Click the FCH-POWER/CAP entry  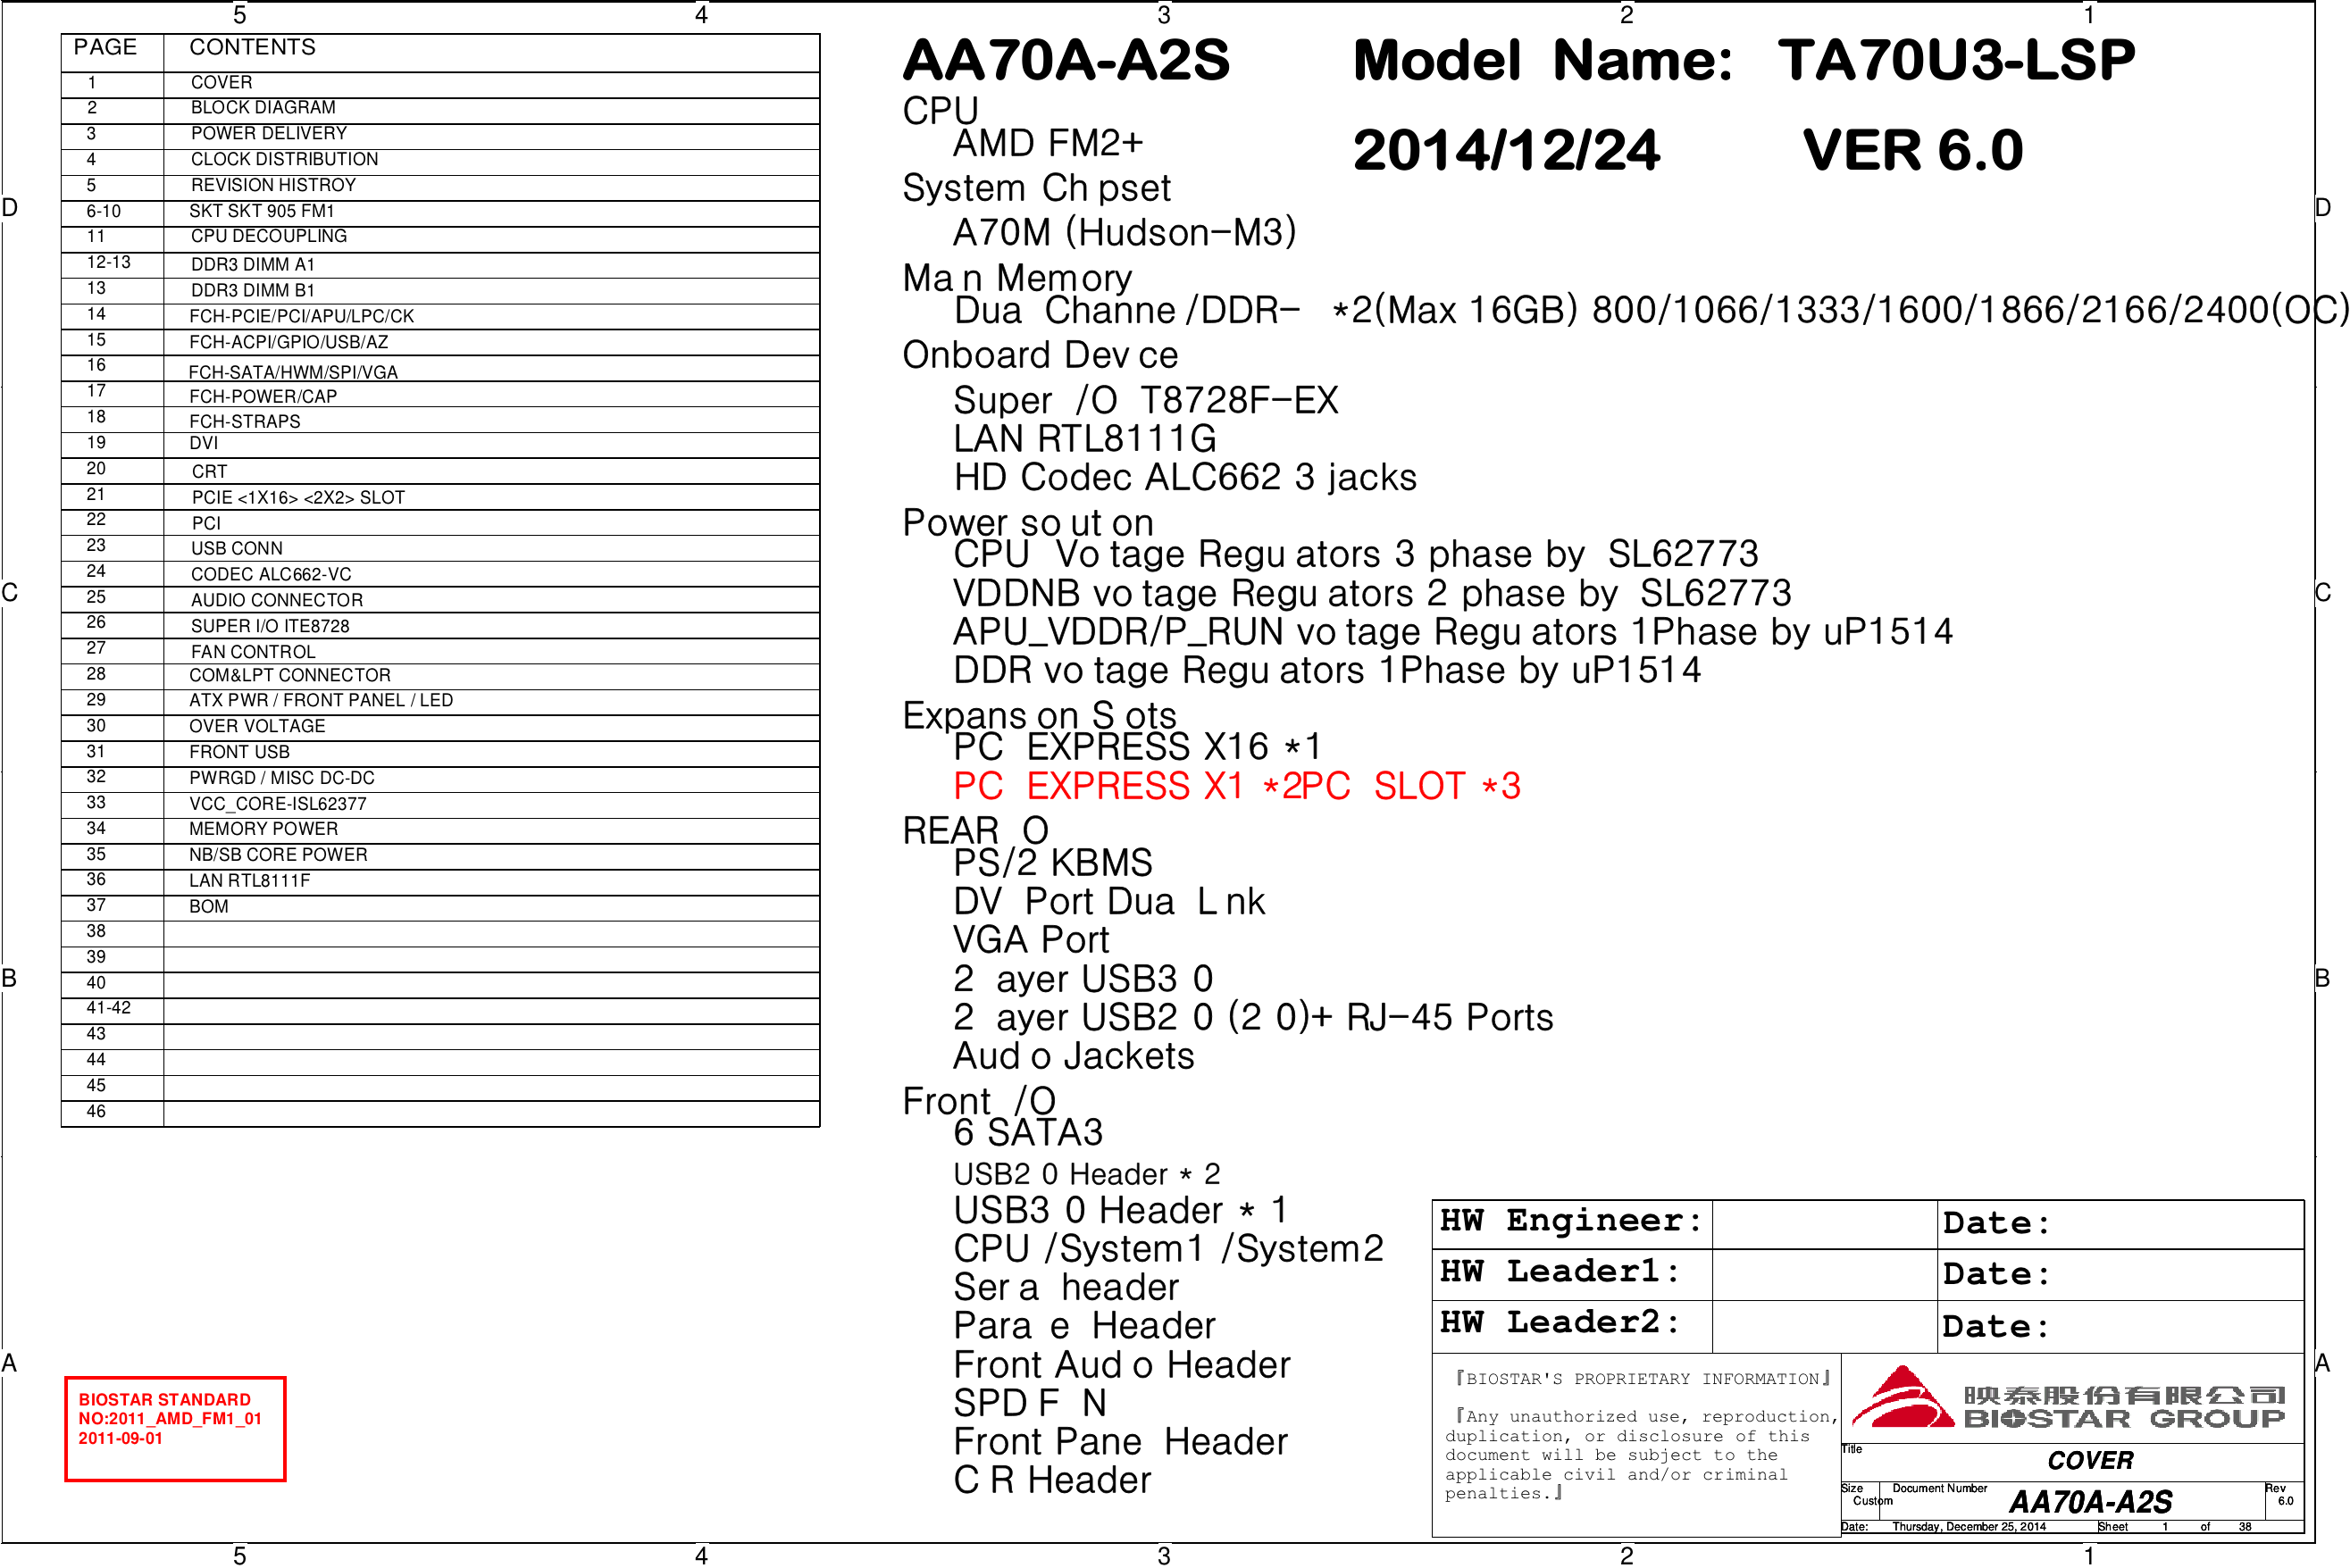(x=263, y=397)
